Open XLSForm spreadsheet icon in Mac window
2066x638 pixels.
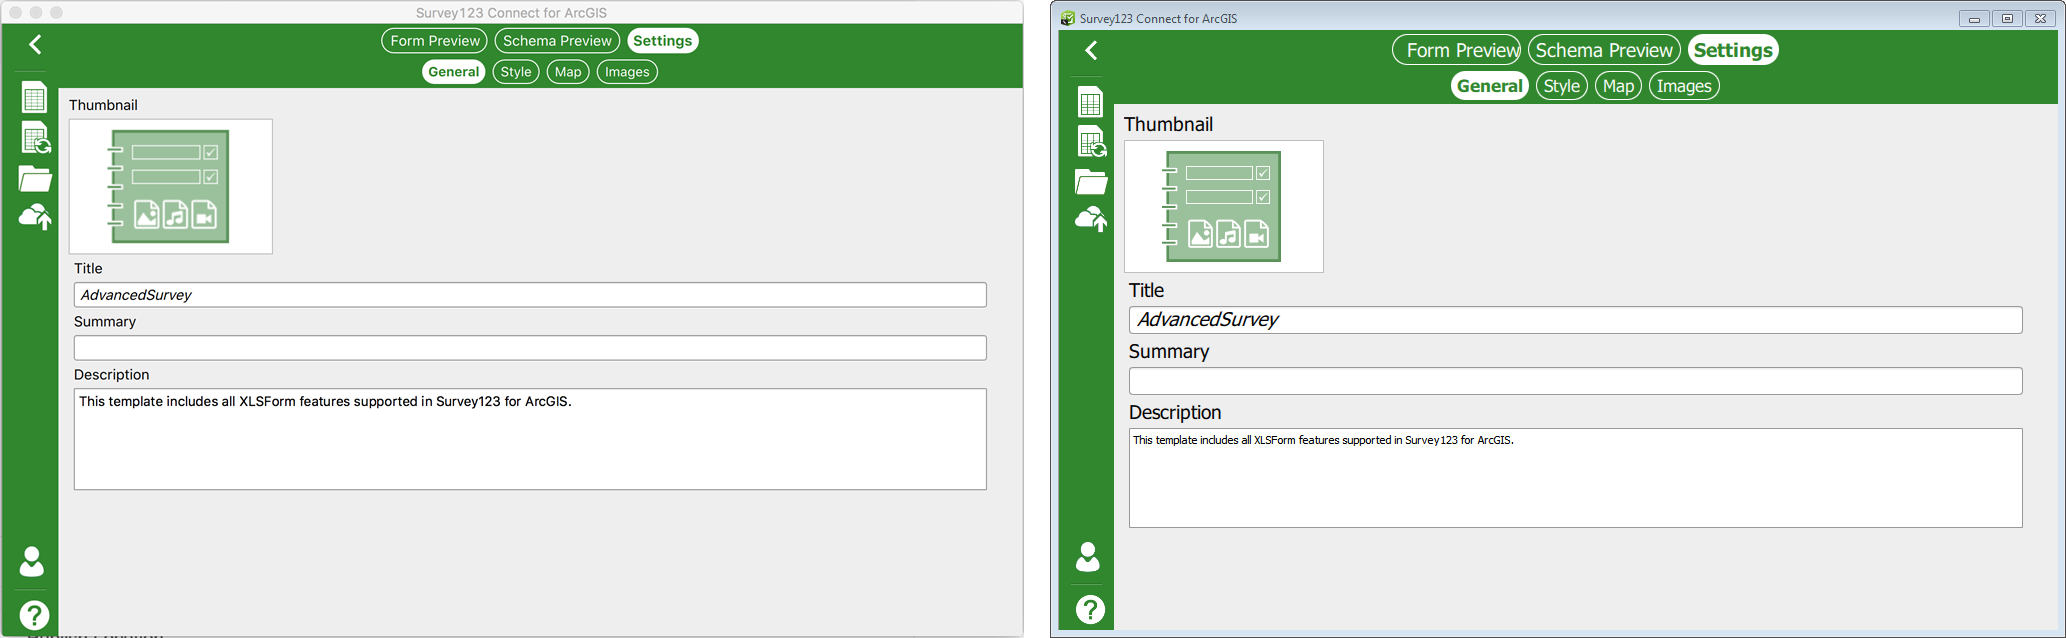(34, 97)
